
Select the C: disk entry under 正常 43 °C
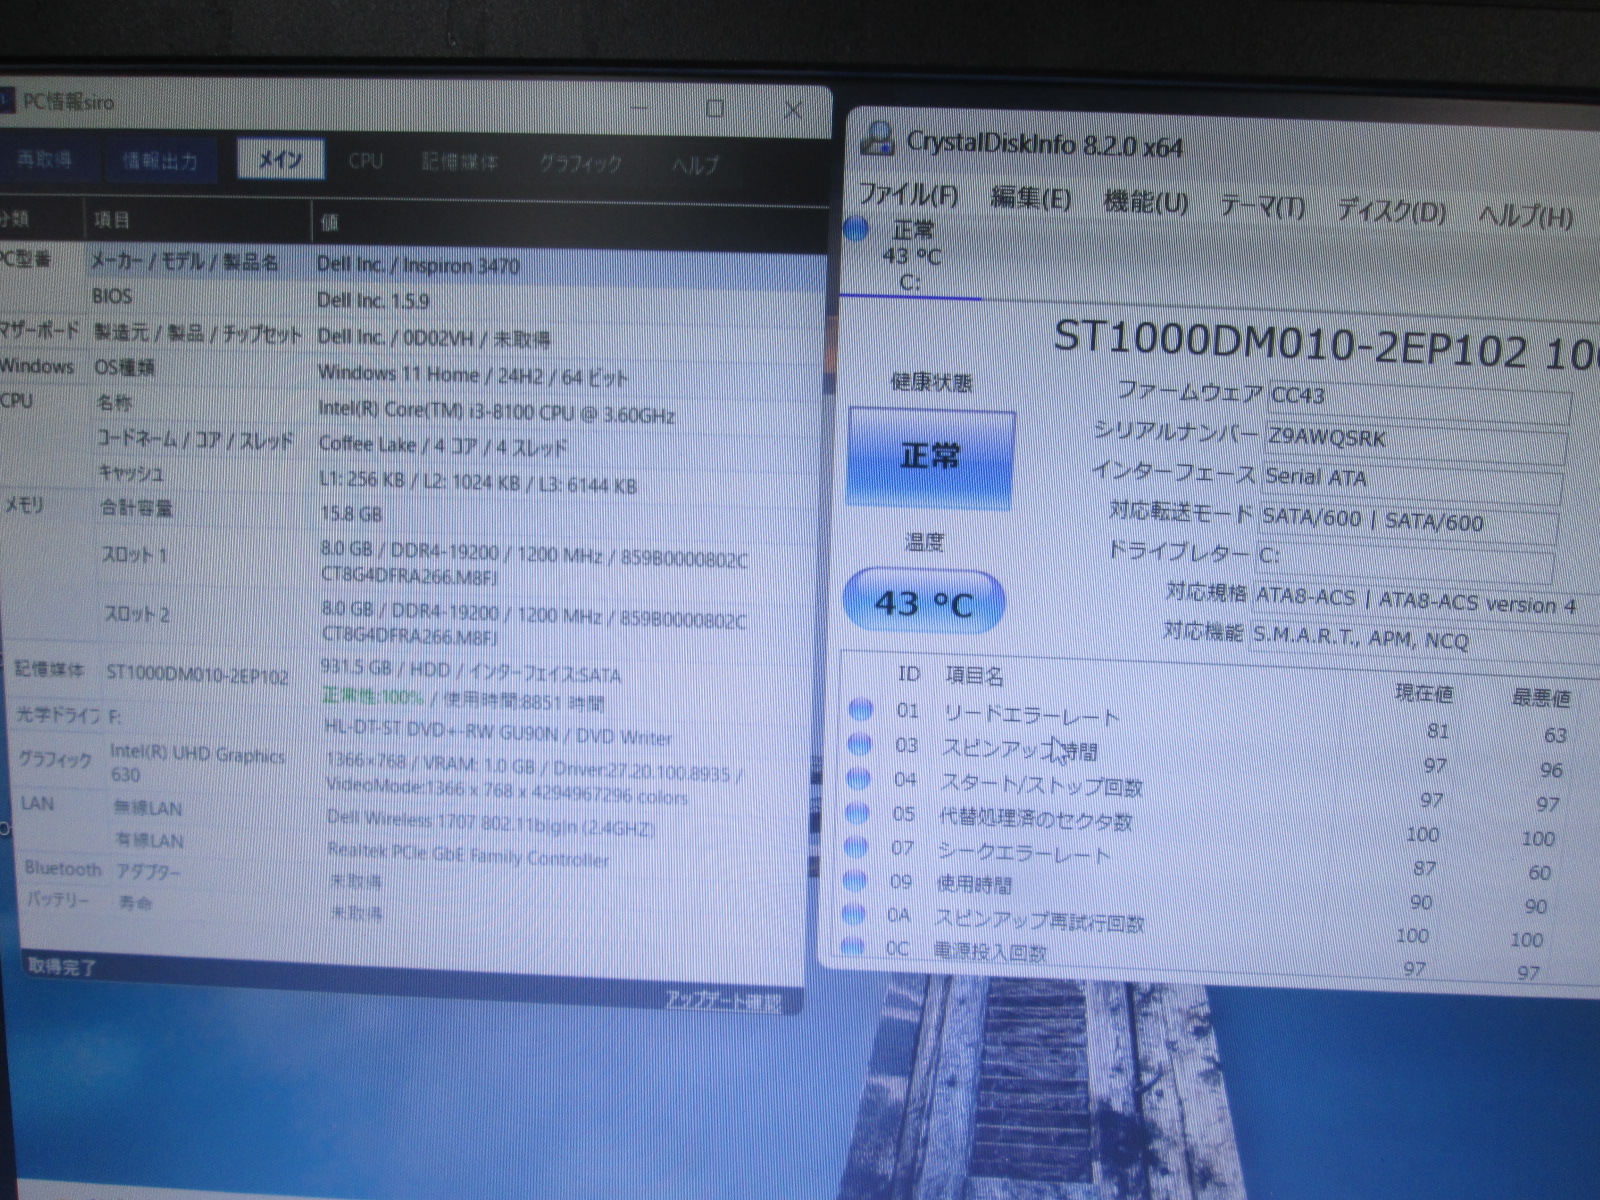(912, 256)
